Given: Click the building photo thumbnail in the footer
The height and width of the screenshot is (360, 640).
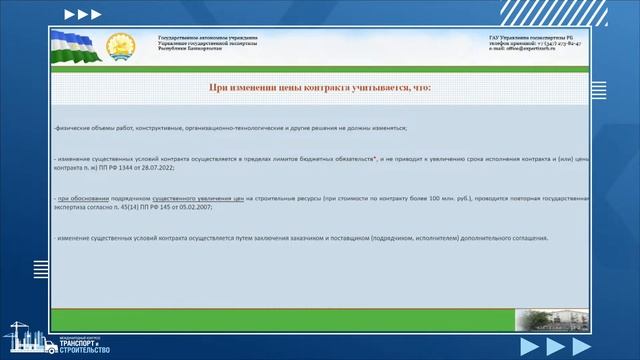Looking at the screenshot, I should coord(552,320).
